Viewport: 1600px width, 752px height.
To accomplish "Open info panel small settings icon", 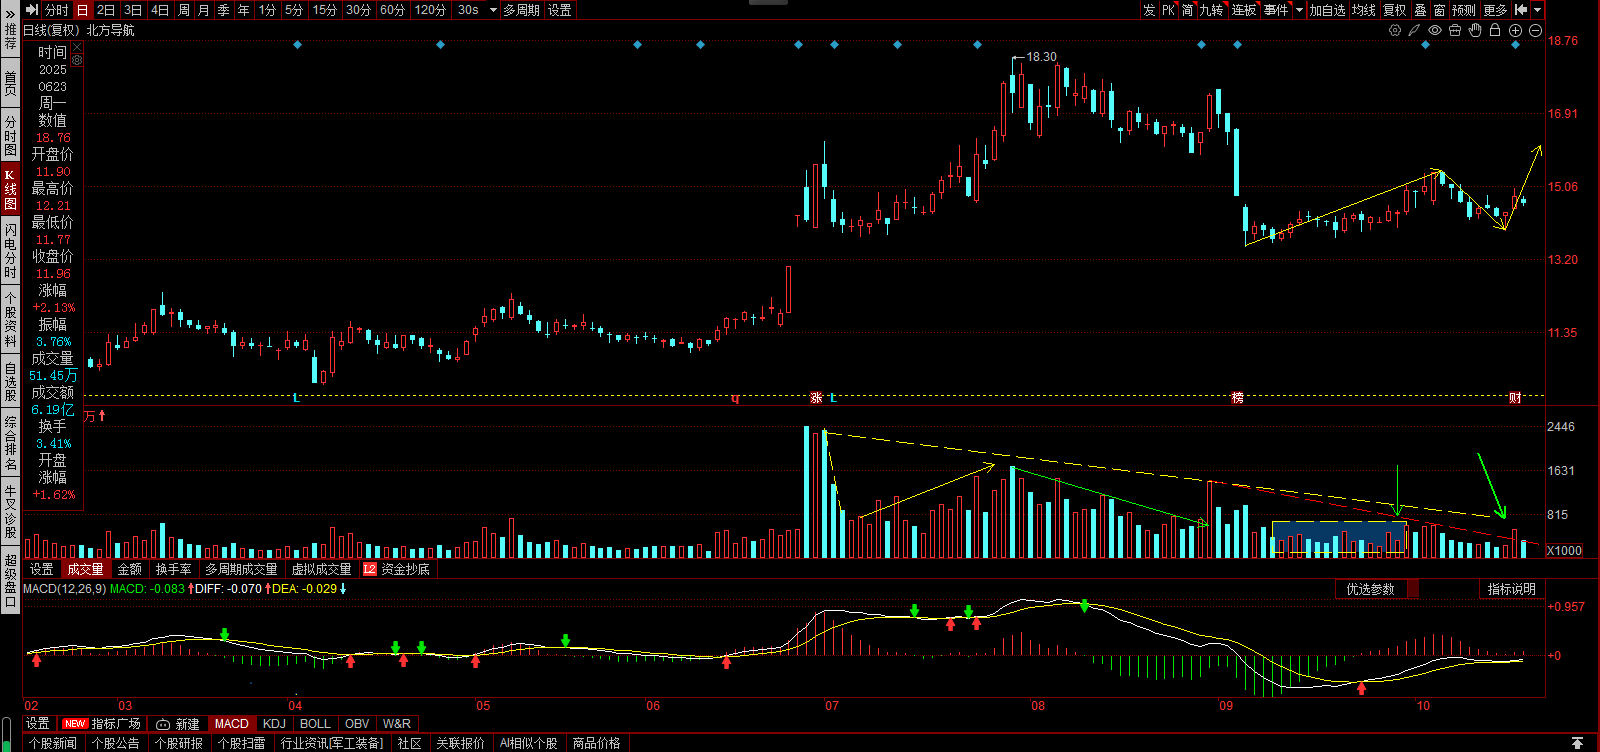I will click(77, 60).
